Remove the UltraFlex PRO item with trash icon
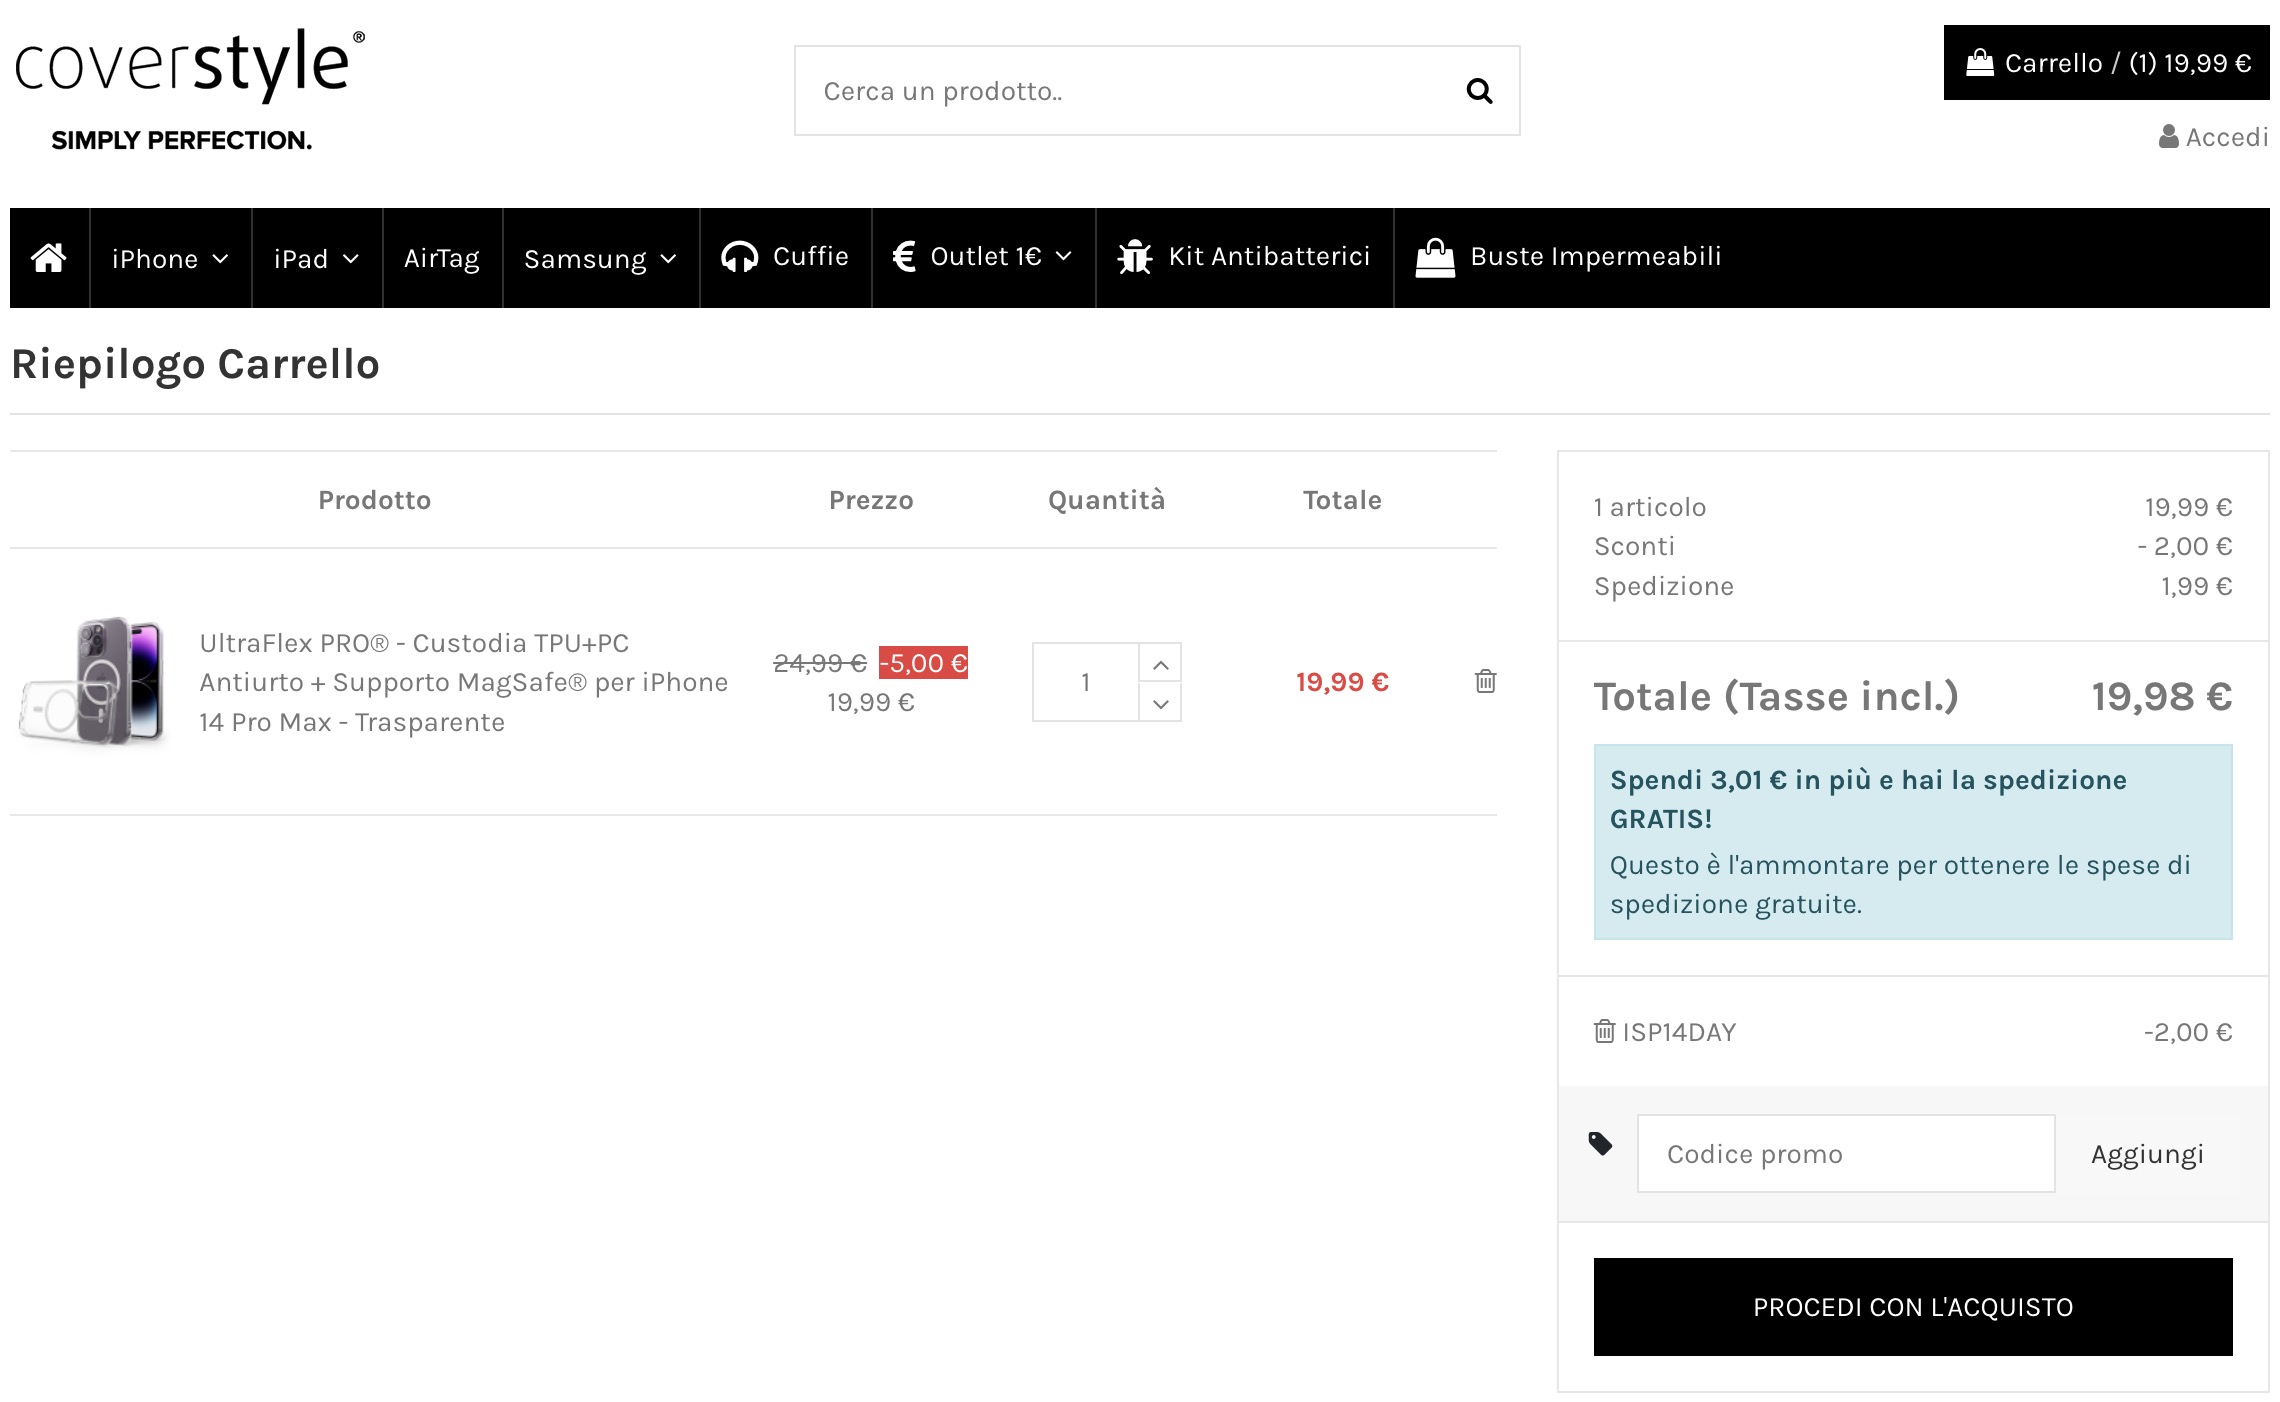This screenshot has width=2280, height=1402. tap(1486, 681)
